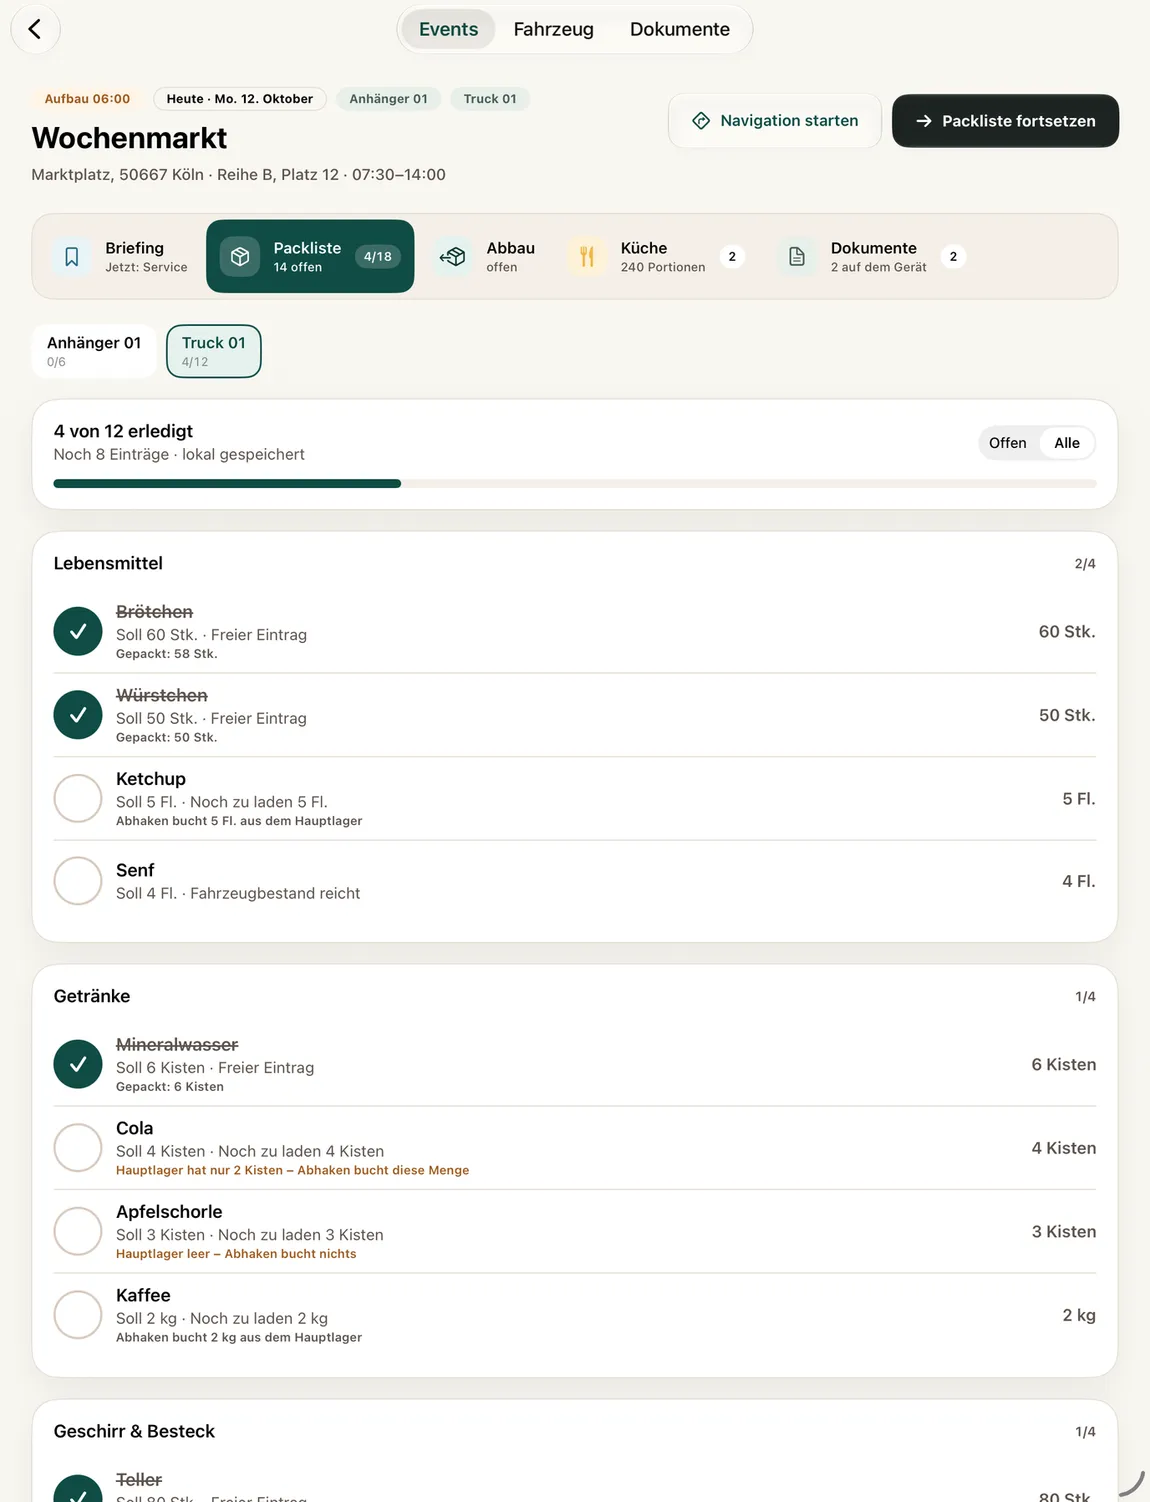Click the packing progress bar
The height and width of the screenshot is (1502, 1150).
575,484
